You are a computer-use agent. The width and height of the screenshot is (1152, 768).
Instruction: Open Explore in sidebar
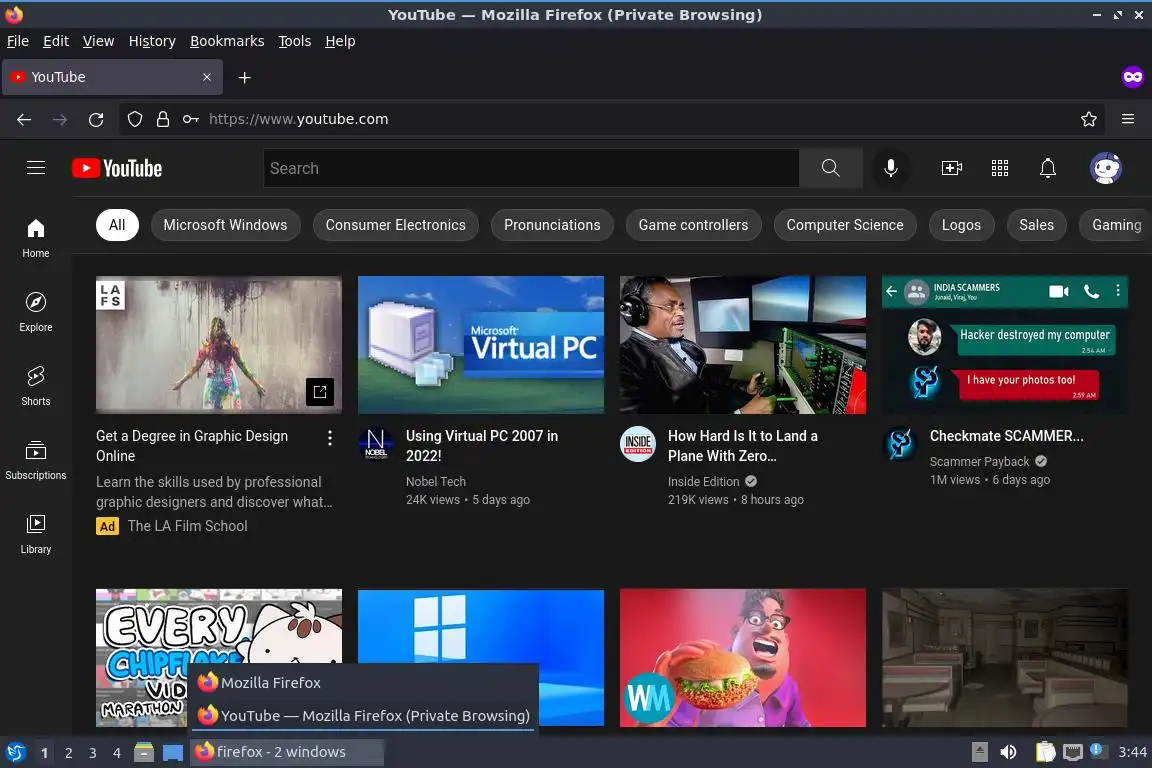pos(36,312)
